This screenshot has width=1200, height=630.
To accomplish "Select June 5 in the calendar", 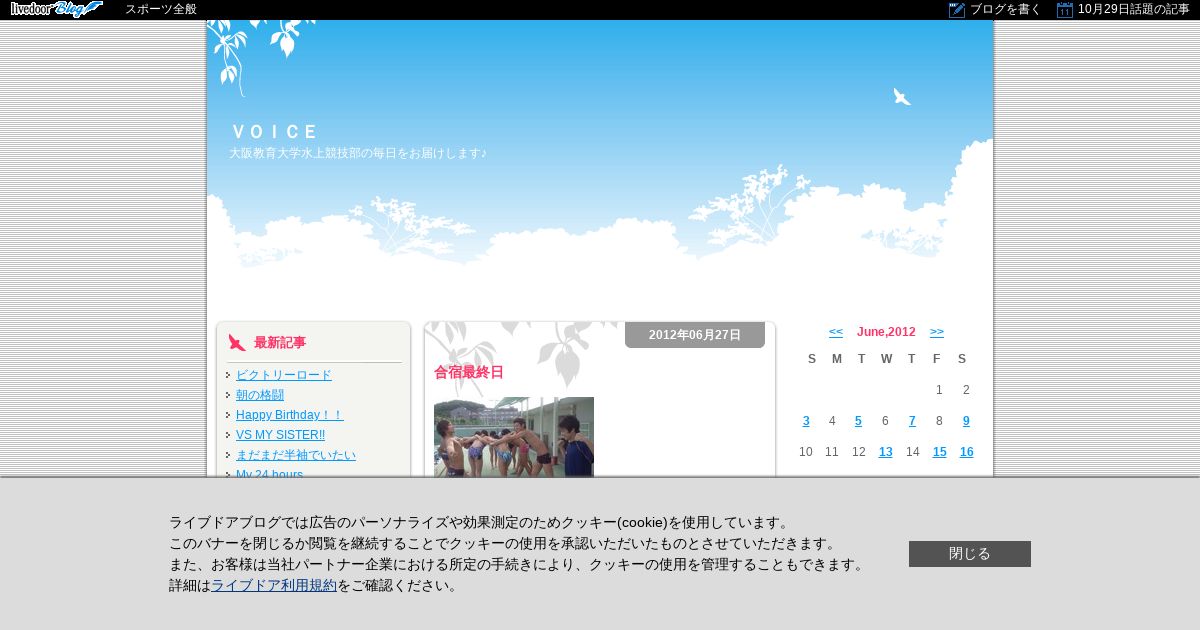I will 858,421.
